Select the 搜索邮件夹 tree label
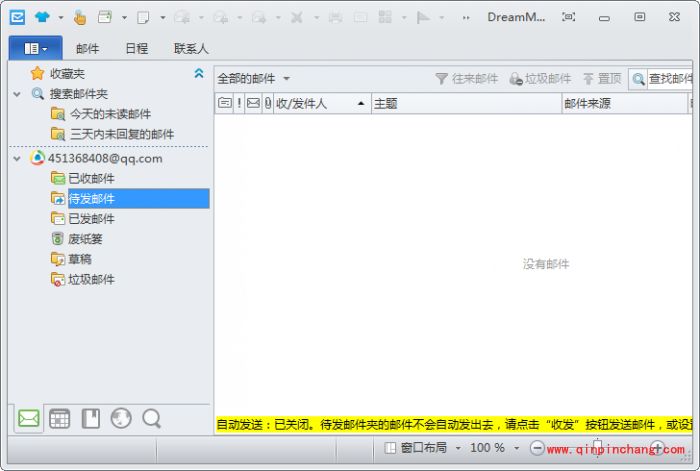This screenshot has height=471, width=700. coord(79,94)
